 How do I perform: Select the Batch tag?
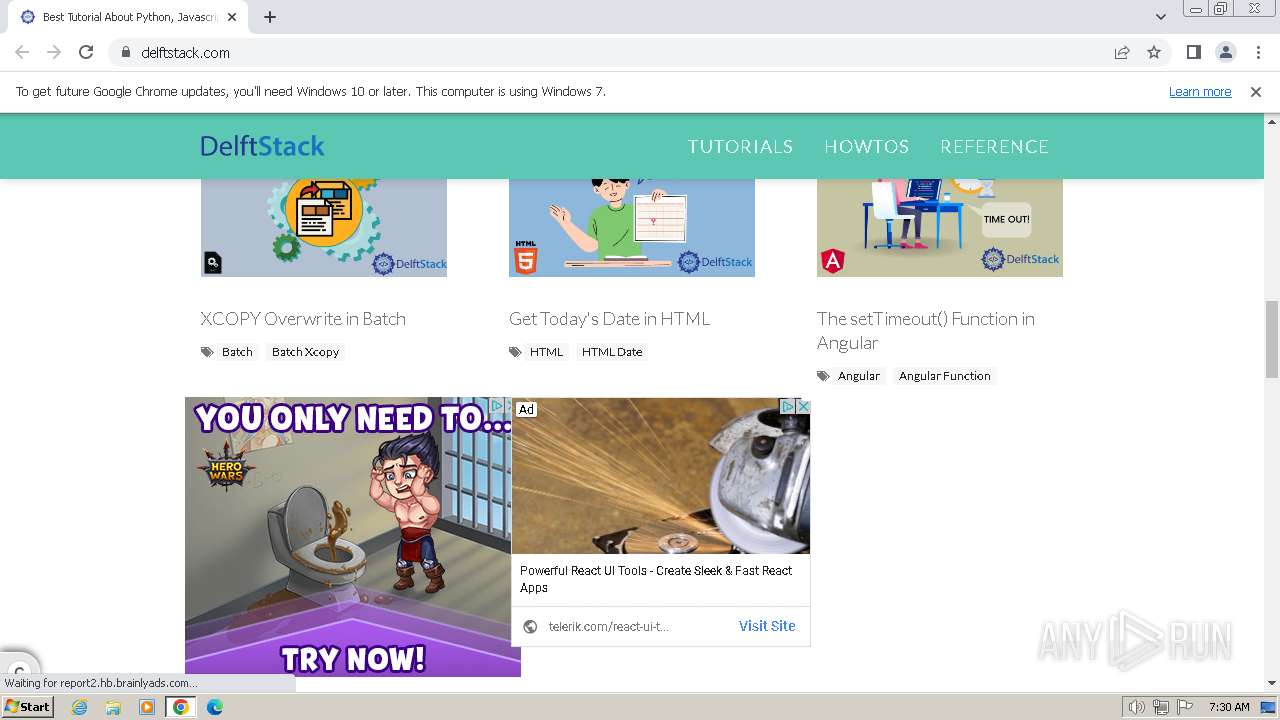click(x=237, y=352)
